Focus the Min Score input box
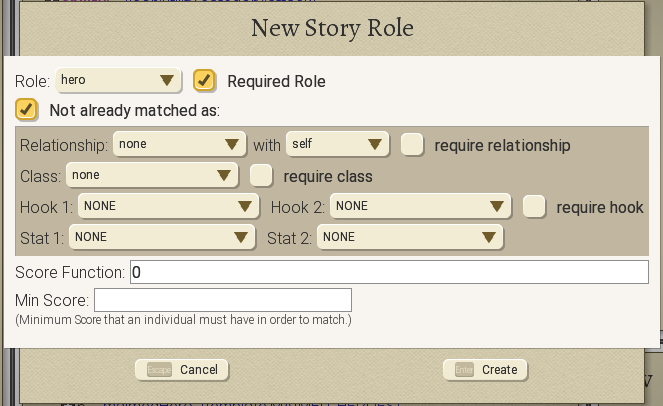This screenshot has width=663, height=406. [222, 300]
